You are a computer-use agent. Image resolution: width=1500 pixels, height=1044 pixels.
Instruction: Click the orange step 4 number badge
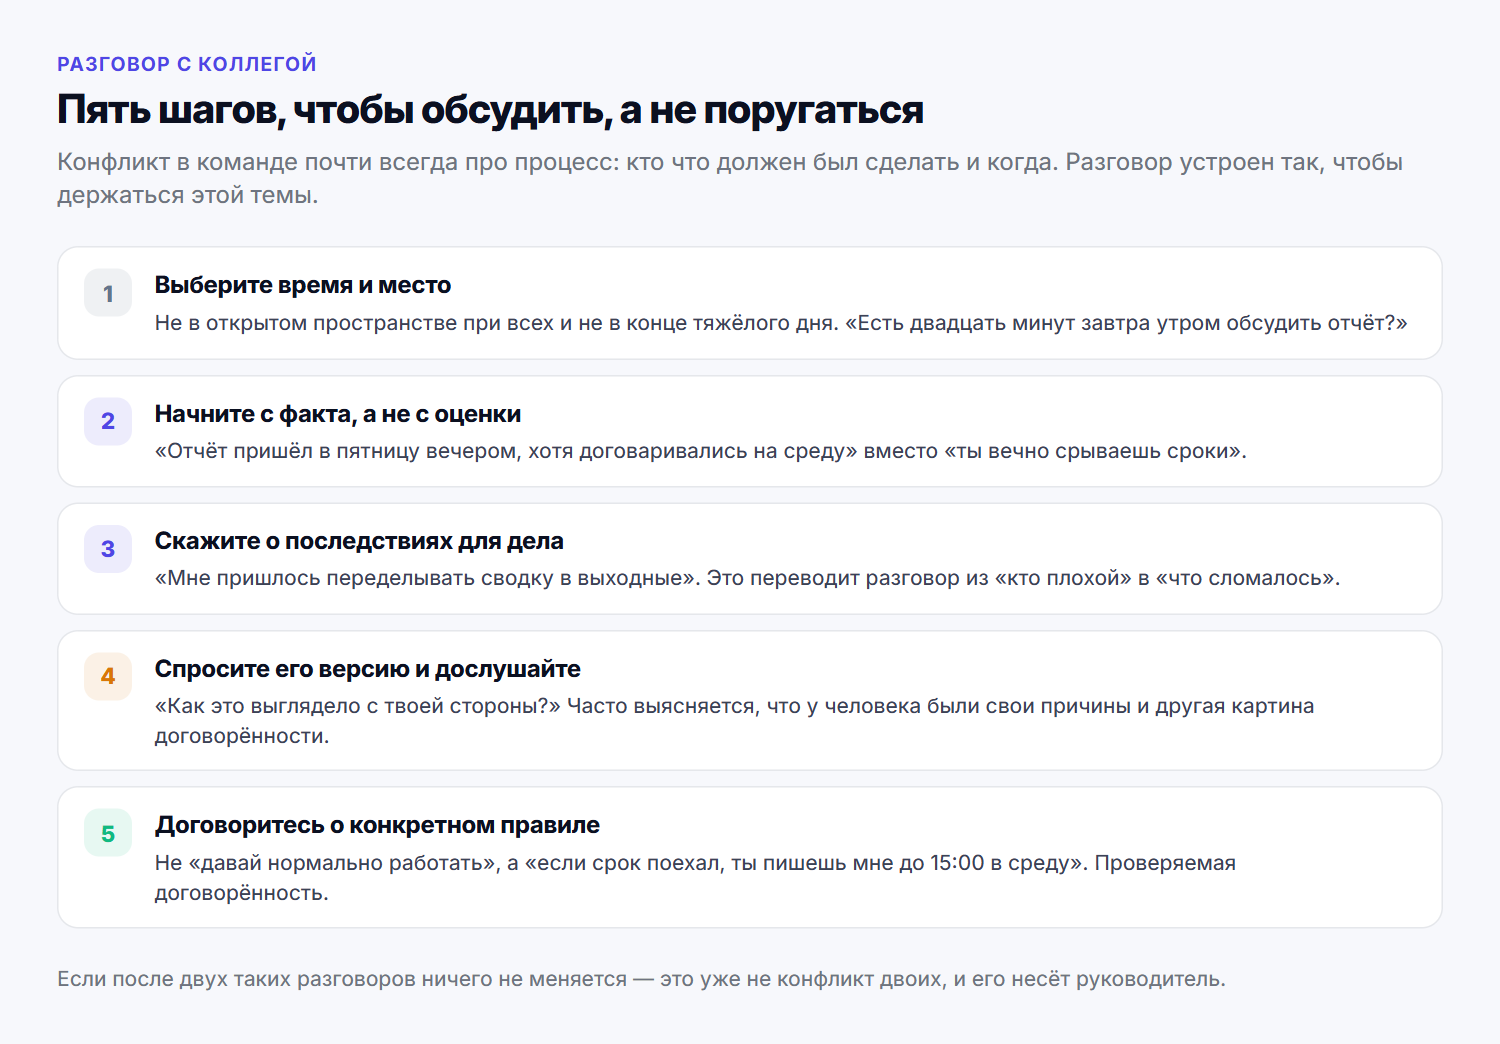coord(108,676)
